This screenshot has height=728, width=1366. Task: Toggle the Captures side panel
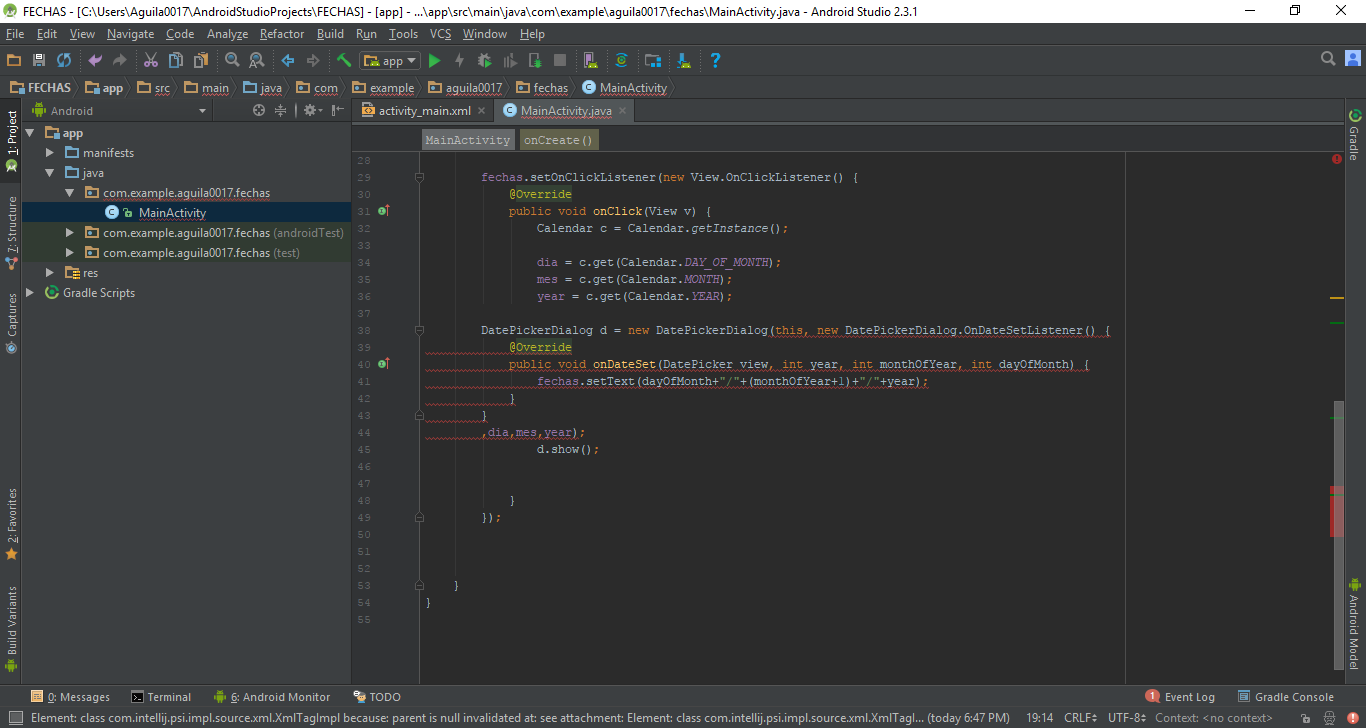click(11, 322)
